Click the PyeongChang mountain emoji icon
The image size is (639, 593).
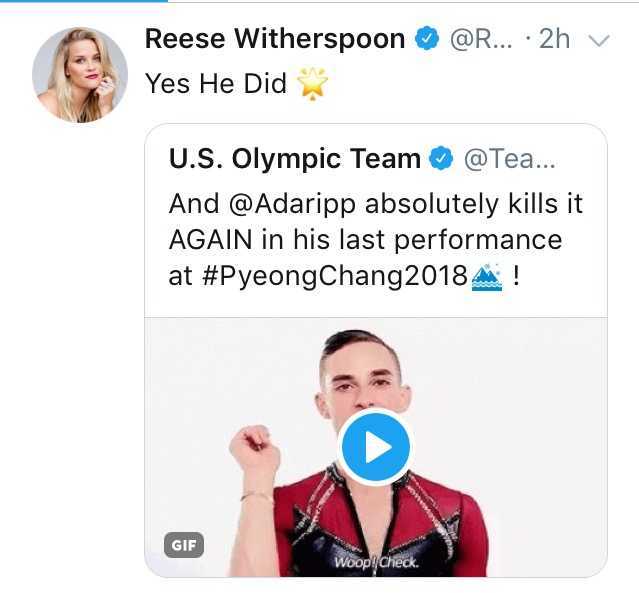[486, 277]
